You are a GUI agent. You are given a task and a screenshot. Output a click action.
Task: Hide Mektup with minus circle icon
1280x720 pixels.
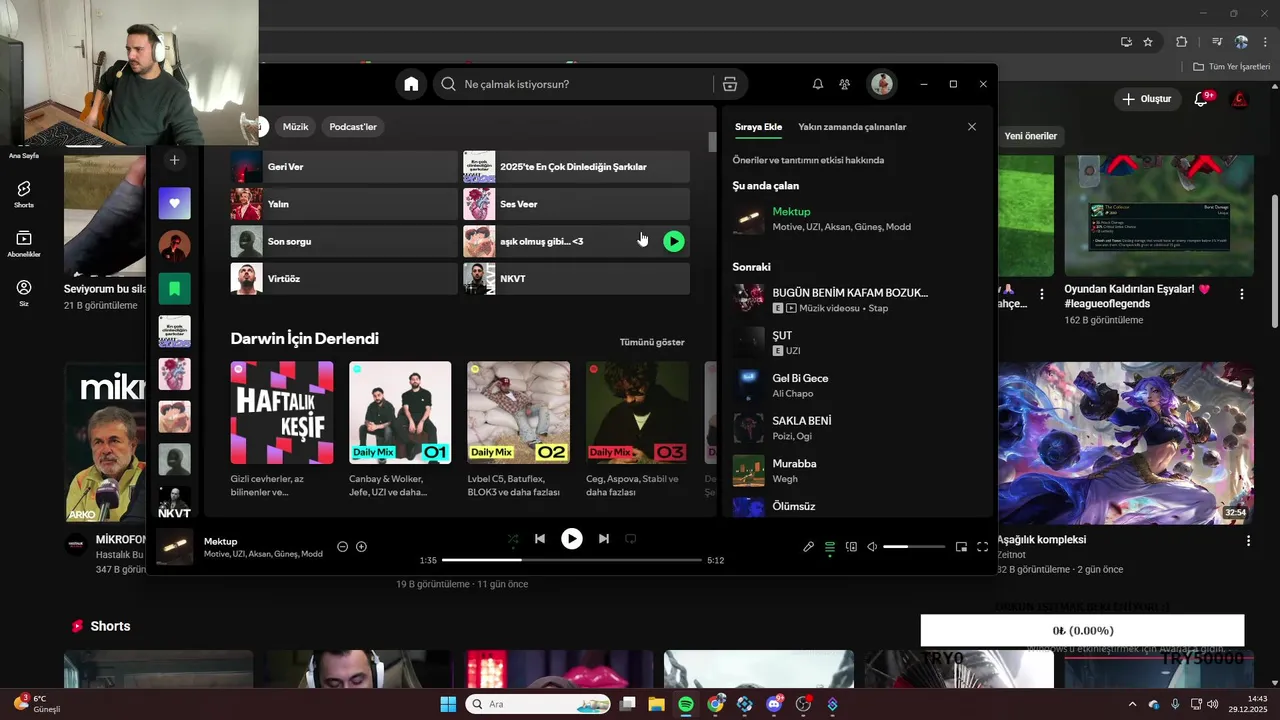[342, 547]
